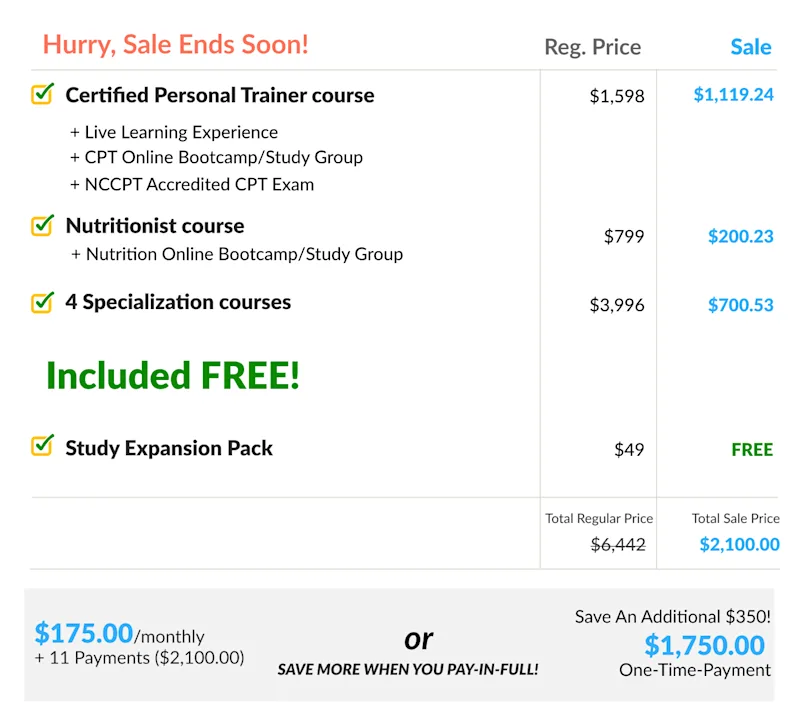Select the $175.00 monthly payment option
The height and width of the screenshot is (717, 800).
click(119, 634)
